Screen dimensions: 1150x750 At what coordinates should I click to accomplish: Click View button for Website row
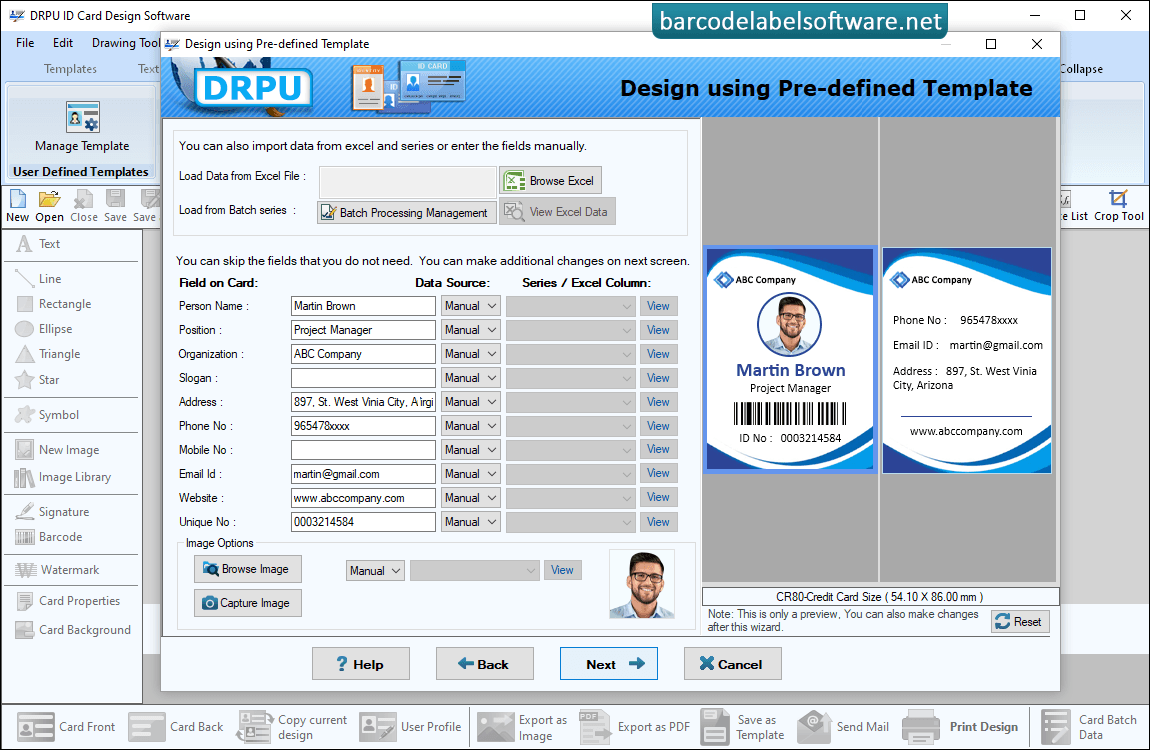(658, 497)
